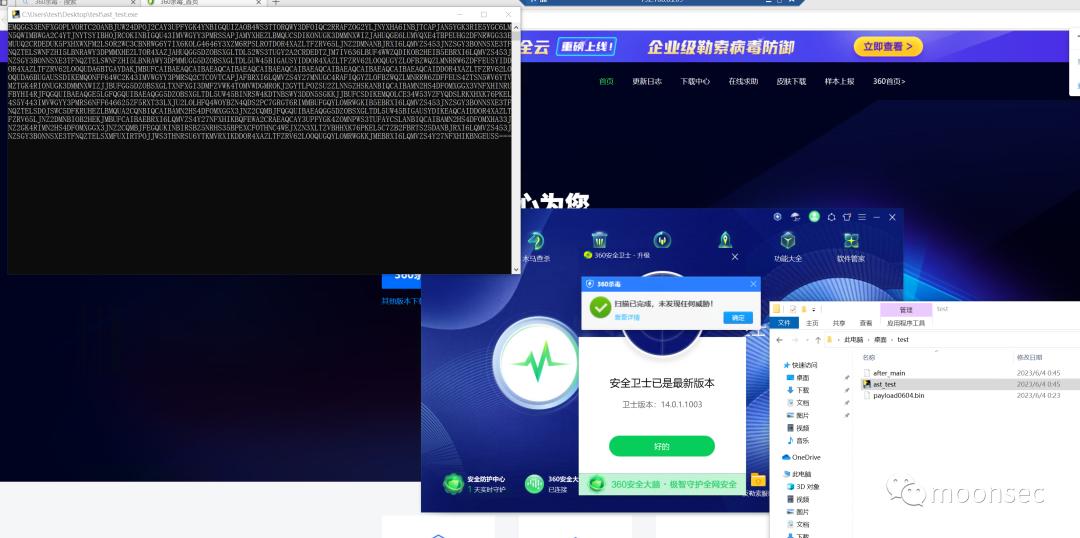Open the hamburger menu in 360 title bar
The width and height of the screenshot is (1080, 538).
[862, 217]
